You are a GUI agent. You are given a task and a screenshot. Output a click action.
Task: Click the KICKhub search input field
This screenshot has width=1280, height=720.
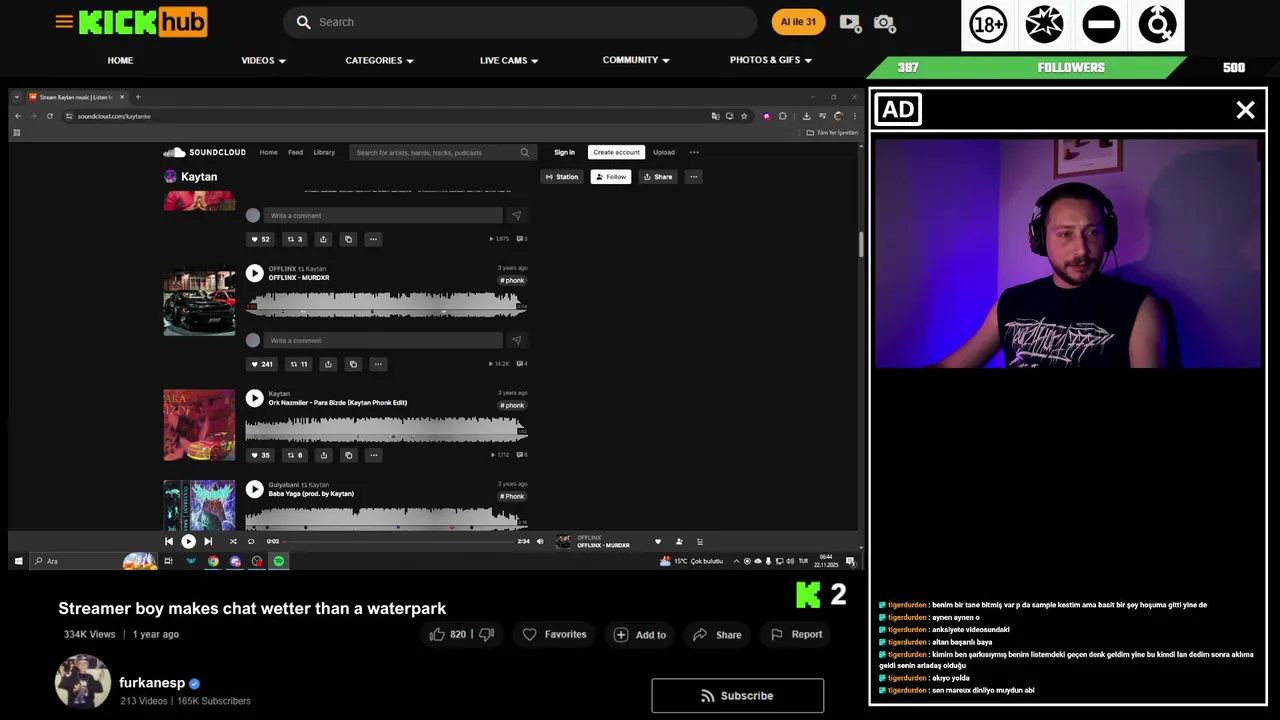click(519, 22)
